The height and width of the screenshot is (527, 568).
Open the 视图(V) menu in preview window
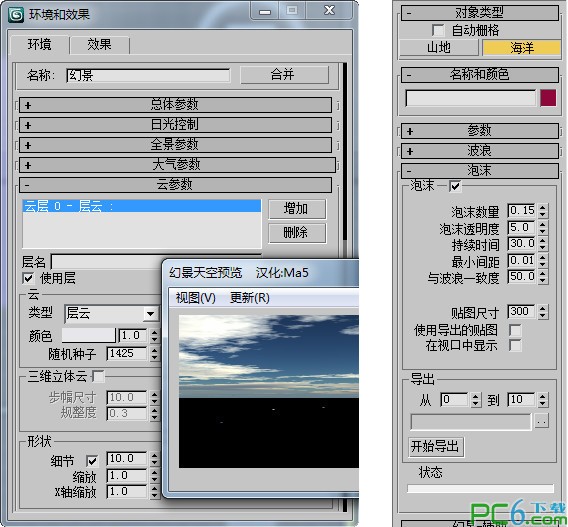click(x=196, y=298)
